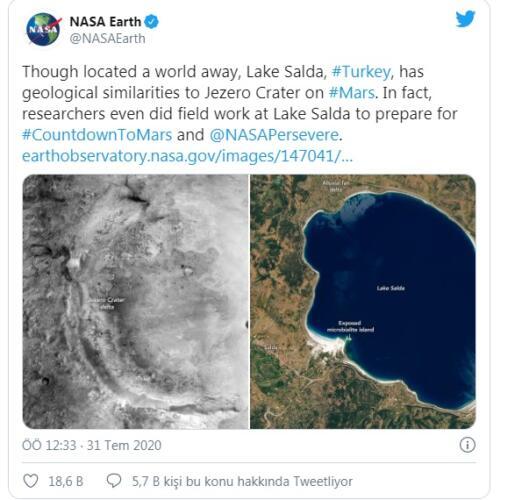Image resolution: width=529 pixels, height=500 pixels.
Task: View the Jezero Crater grayscale image
Action: (136, 302)
